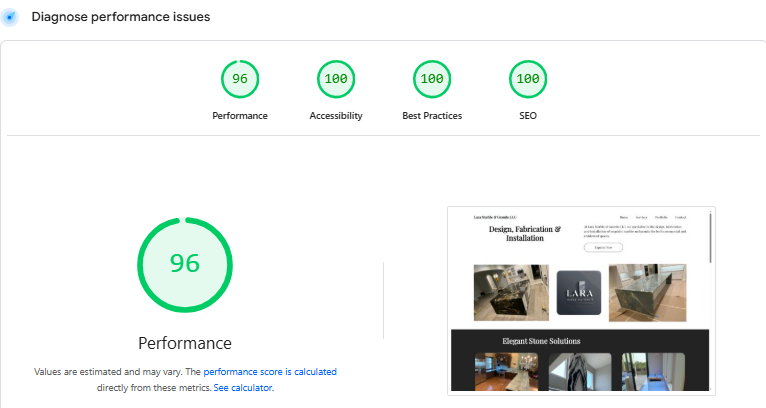The height and width of the screenshot is (408, 766).
Task: Click the Accessibility label under its gauge
Action: pyautogui.click(x=336, y=116)
